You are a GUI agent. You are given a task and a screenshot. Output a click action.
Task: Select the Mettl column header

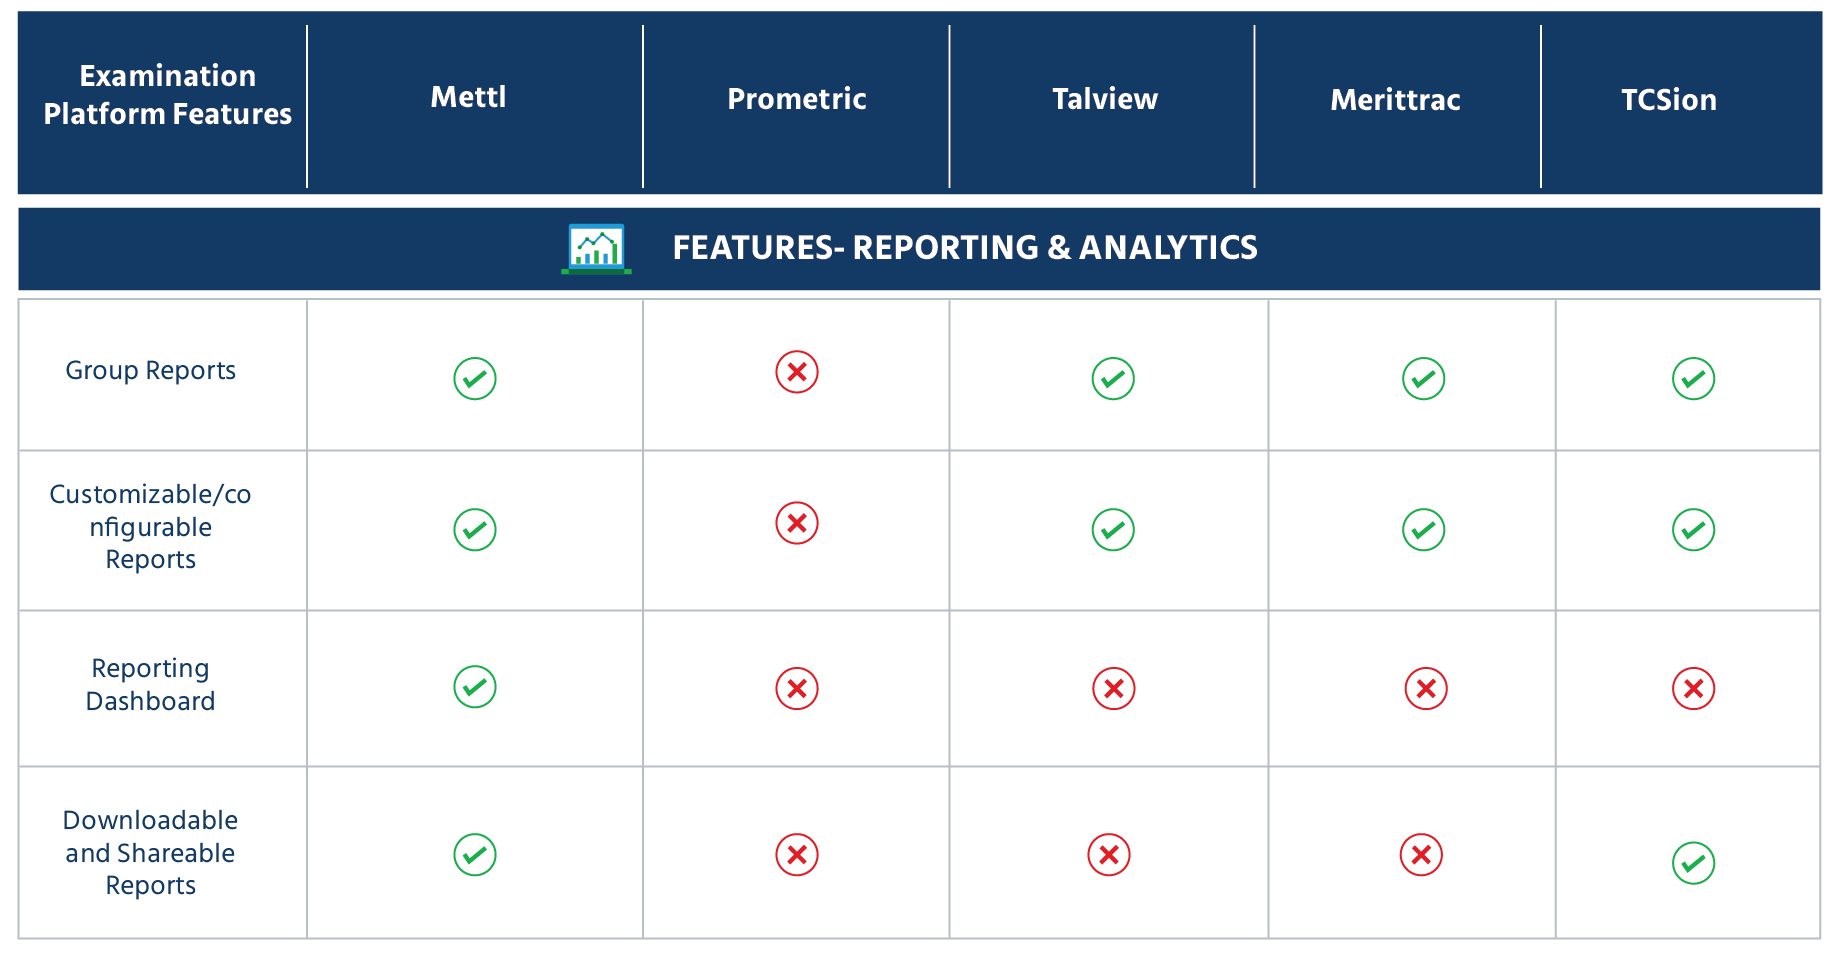pyautogui.click(x=468, y=97)
